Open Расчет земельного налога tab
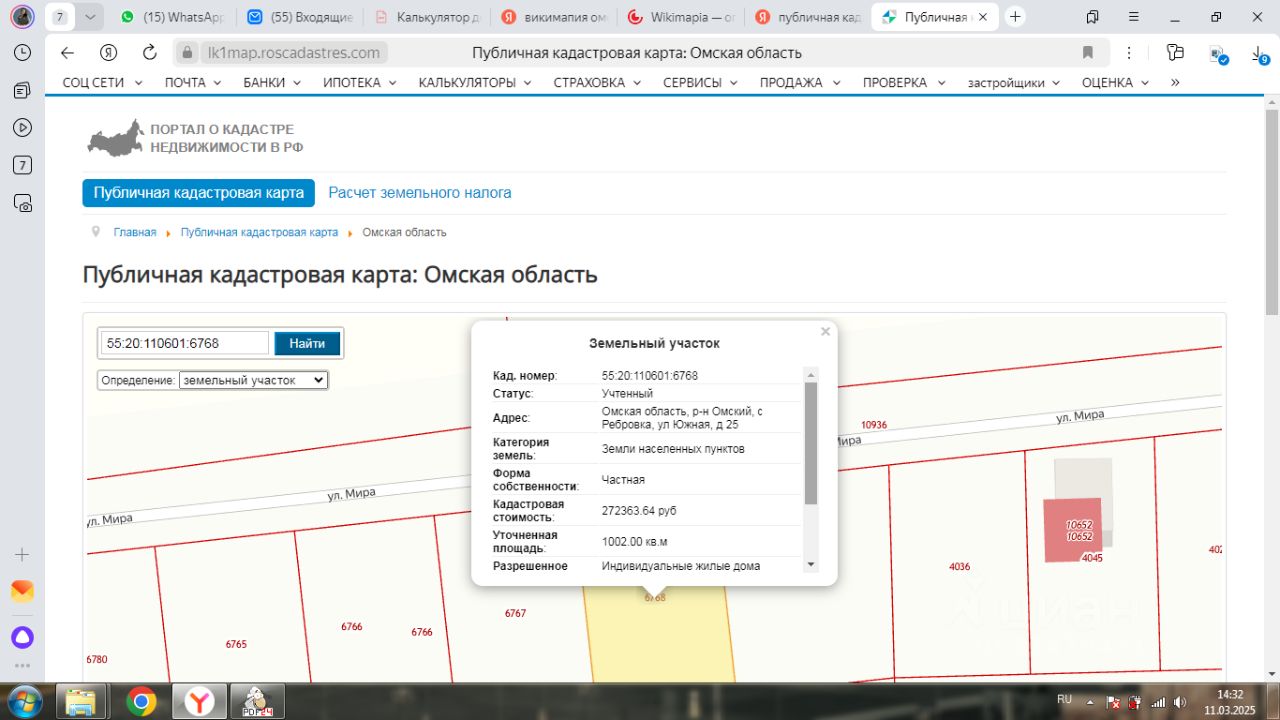 point(420,193)
